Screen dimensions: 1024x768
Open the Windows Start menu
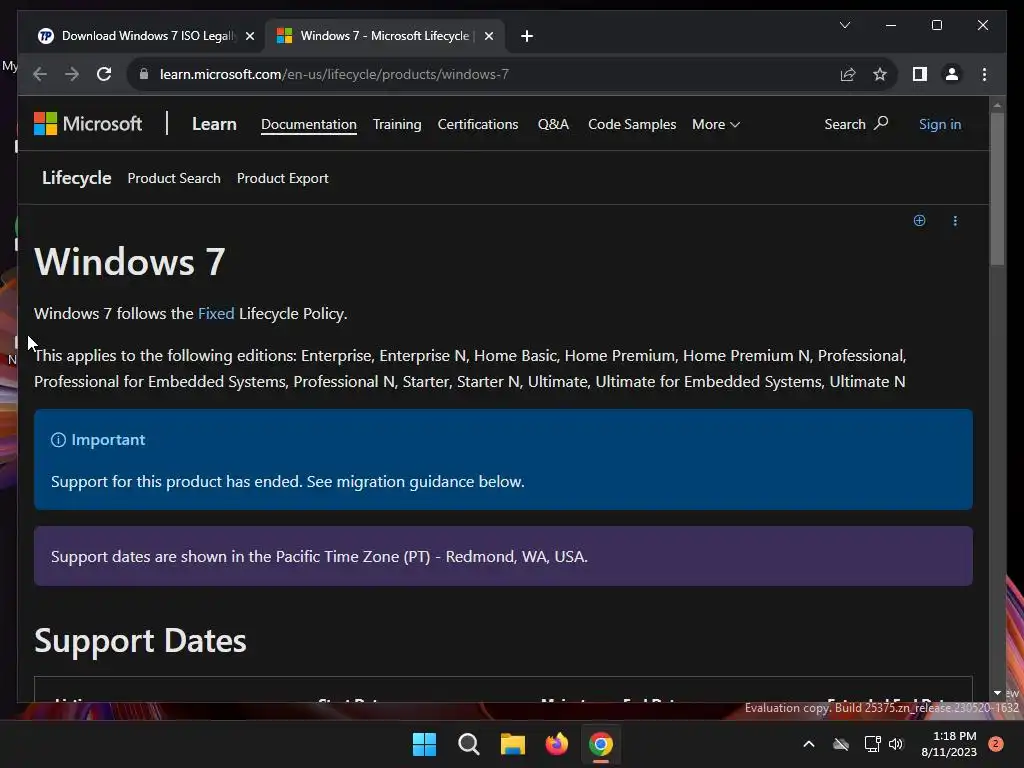point(424,744)
